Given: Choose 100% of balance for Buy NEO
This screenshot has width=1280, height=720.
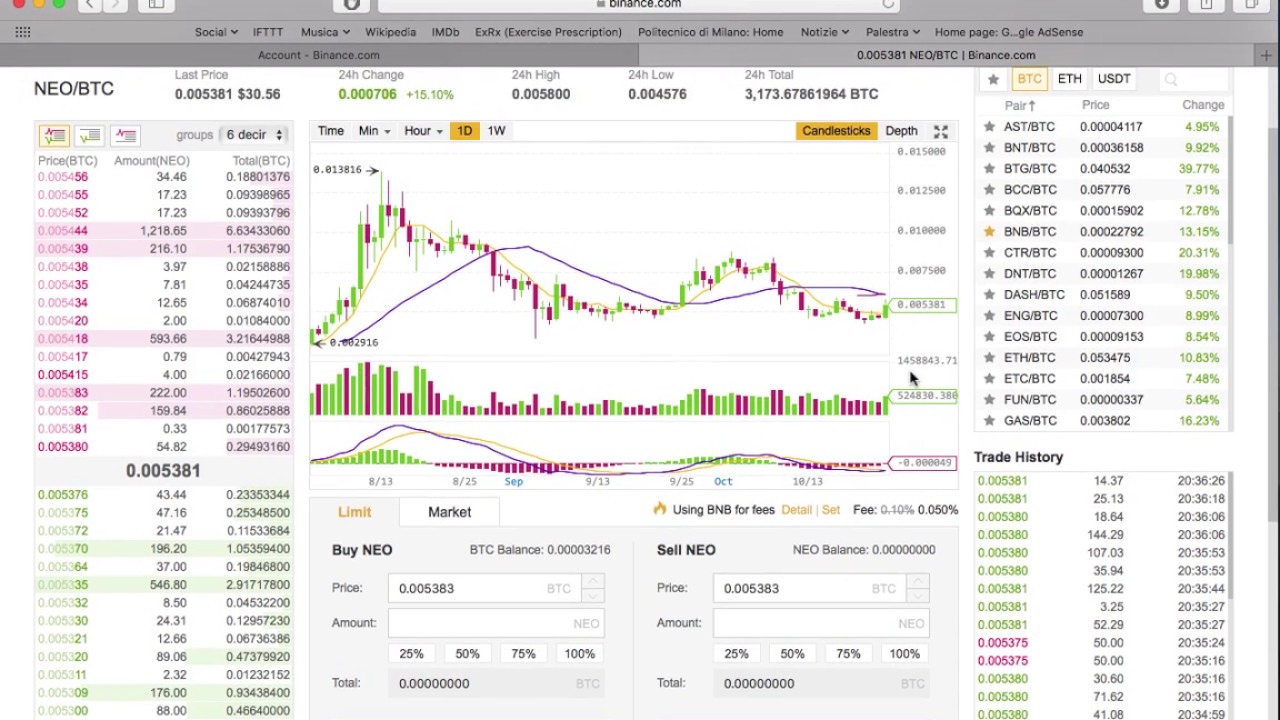Looking at the screenshot, I should pyautogui.click(x=580, y=654).
